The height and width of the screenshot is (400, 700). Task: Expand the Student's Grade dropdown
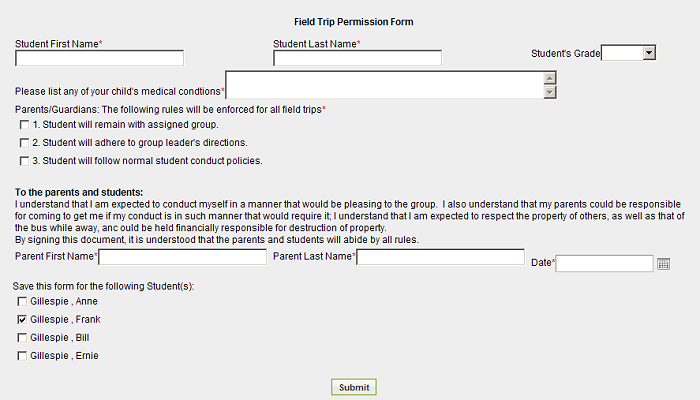coord(649,53)
